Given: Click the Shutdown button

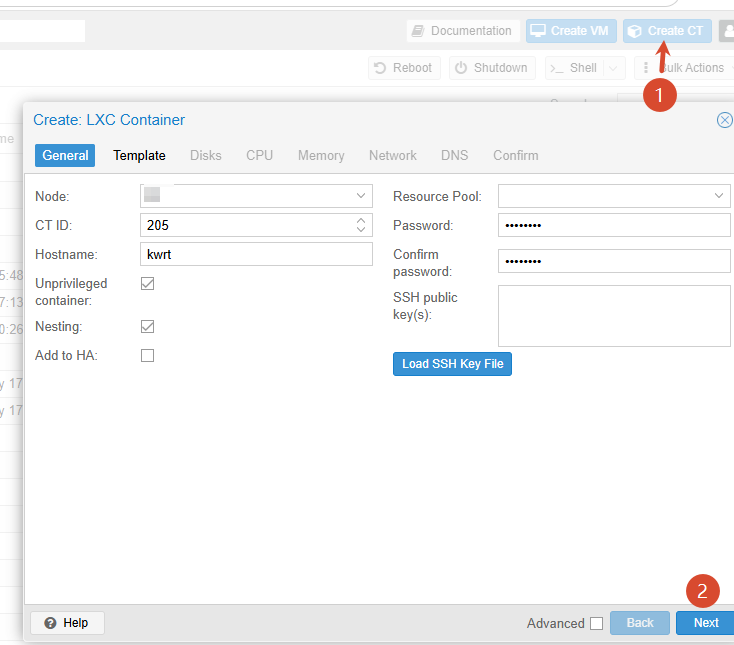Looking at the screenshot, I should coord(492,68).
